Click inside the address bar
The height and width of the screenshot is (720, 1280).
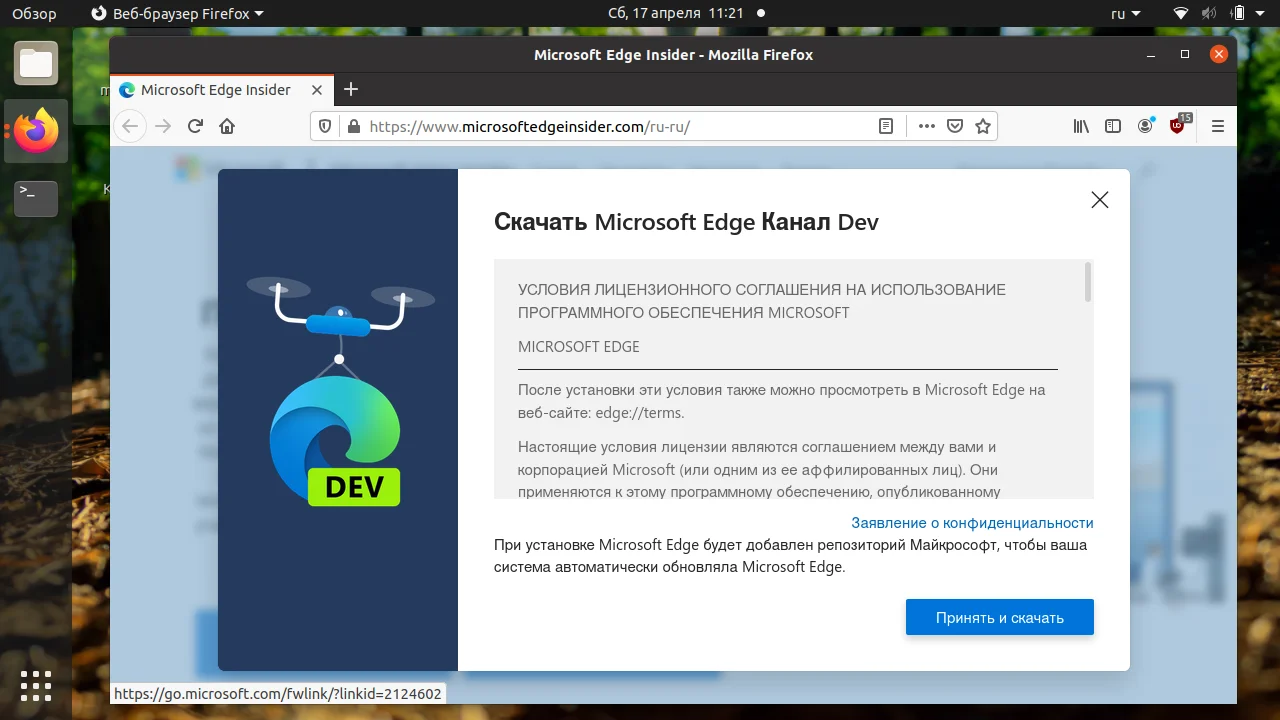pos(600,126)
